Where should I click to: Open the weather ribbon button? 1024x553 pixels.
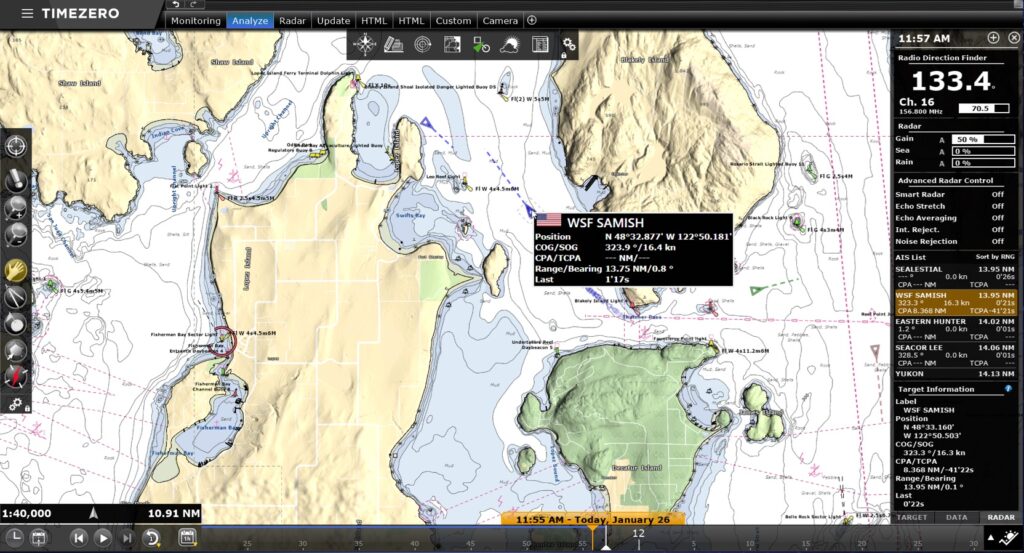(509, 44)
